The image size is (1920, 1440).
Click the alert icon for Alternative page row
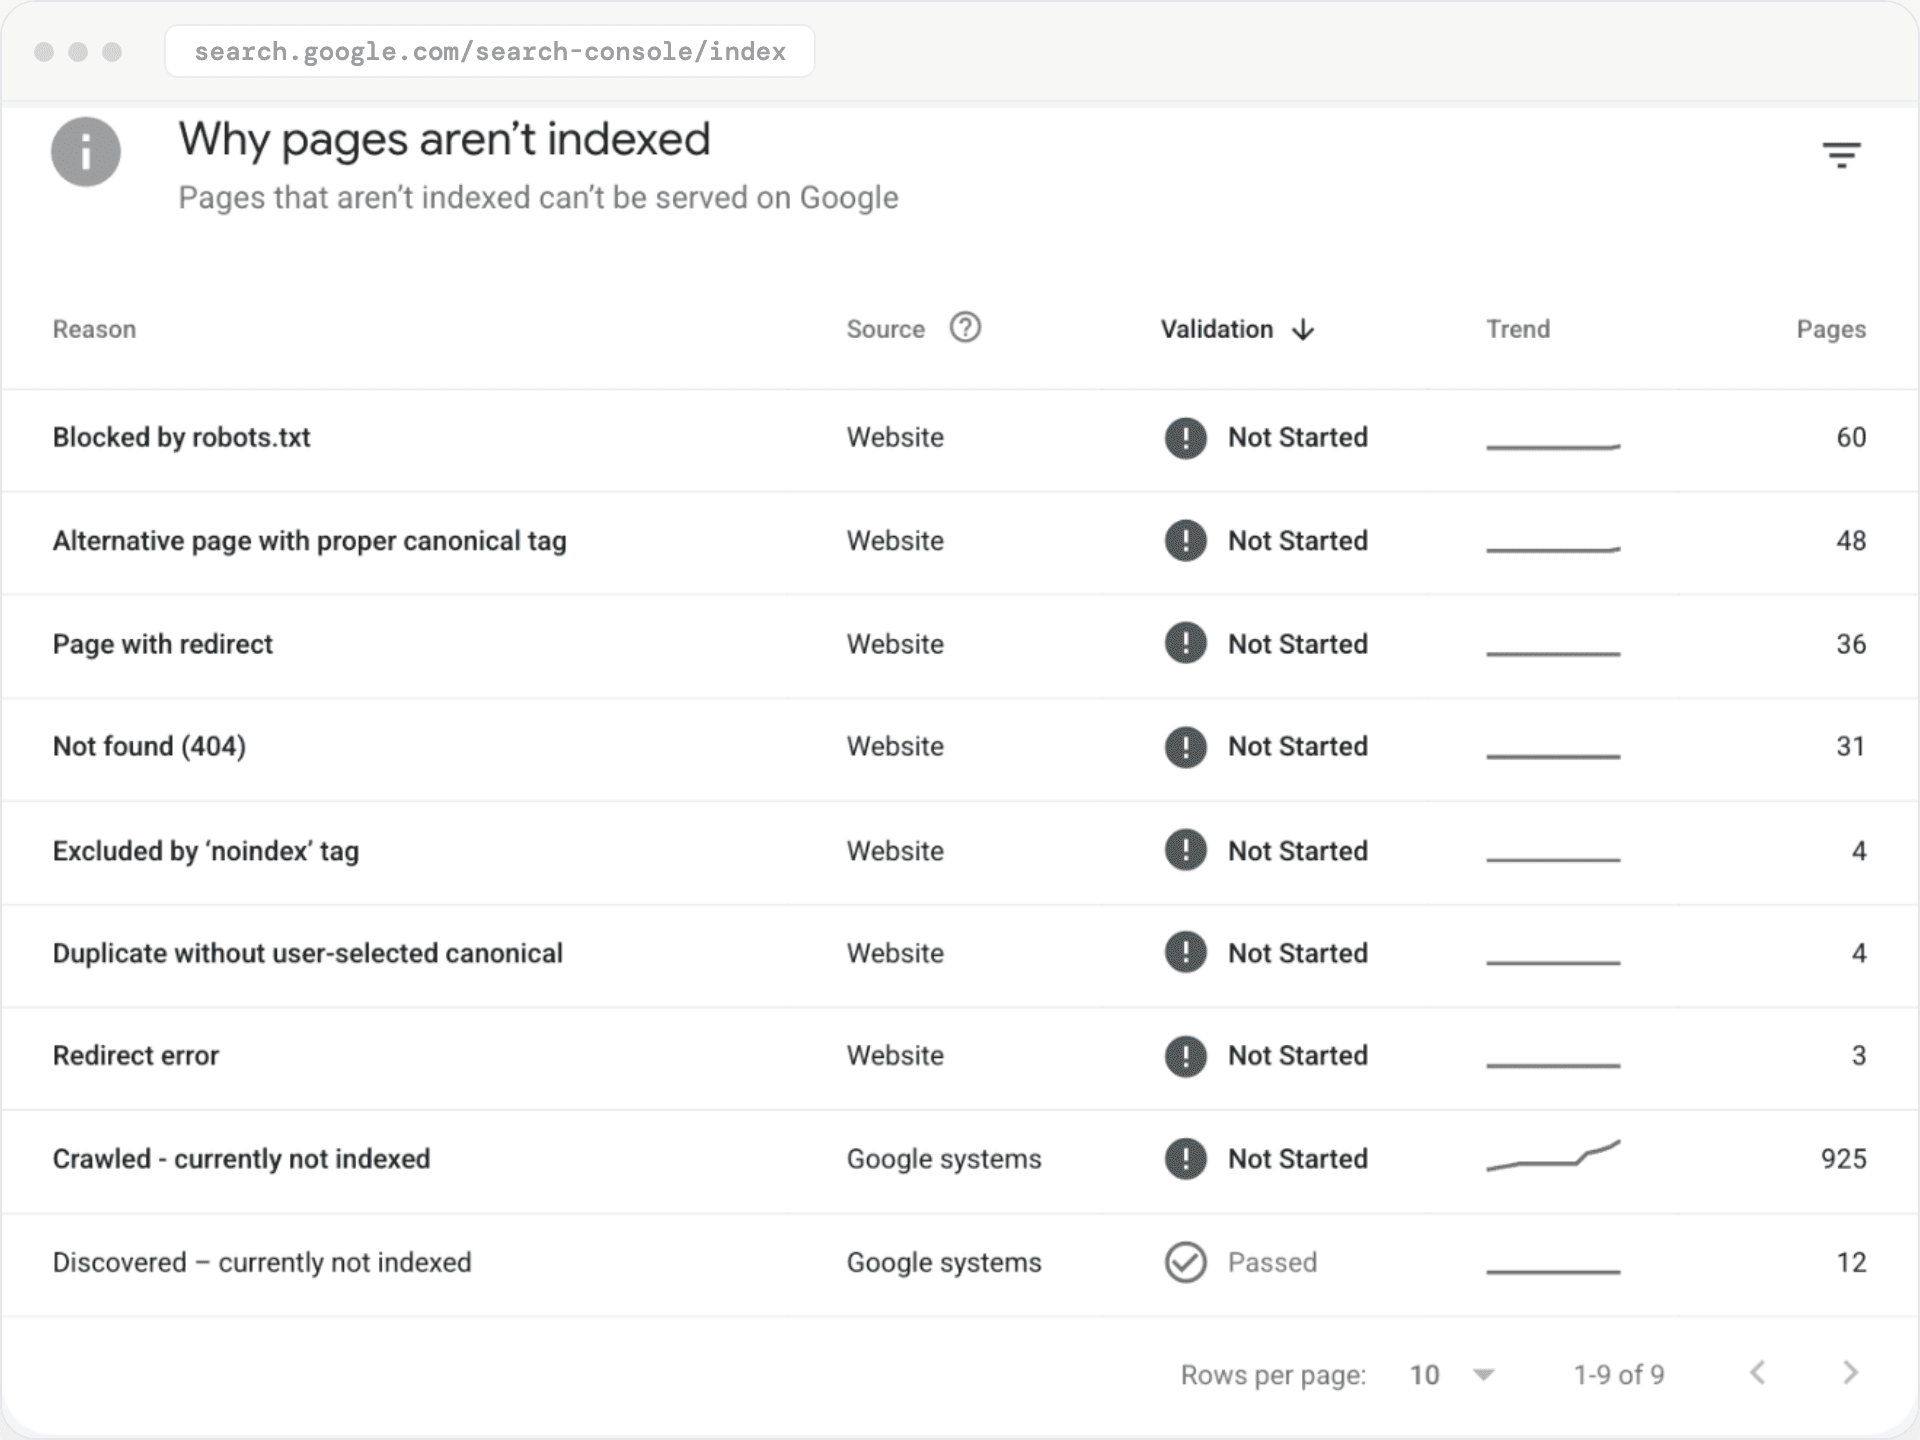1185,541
